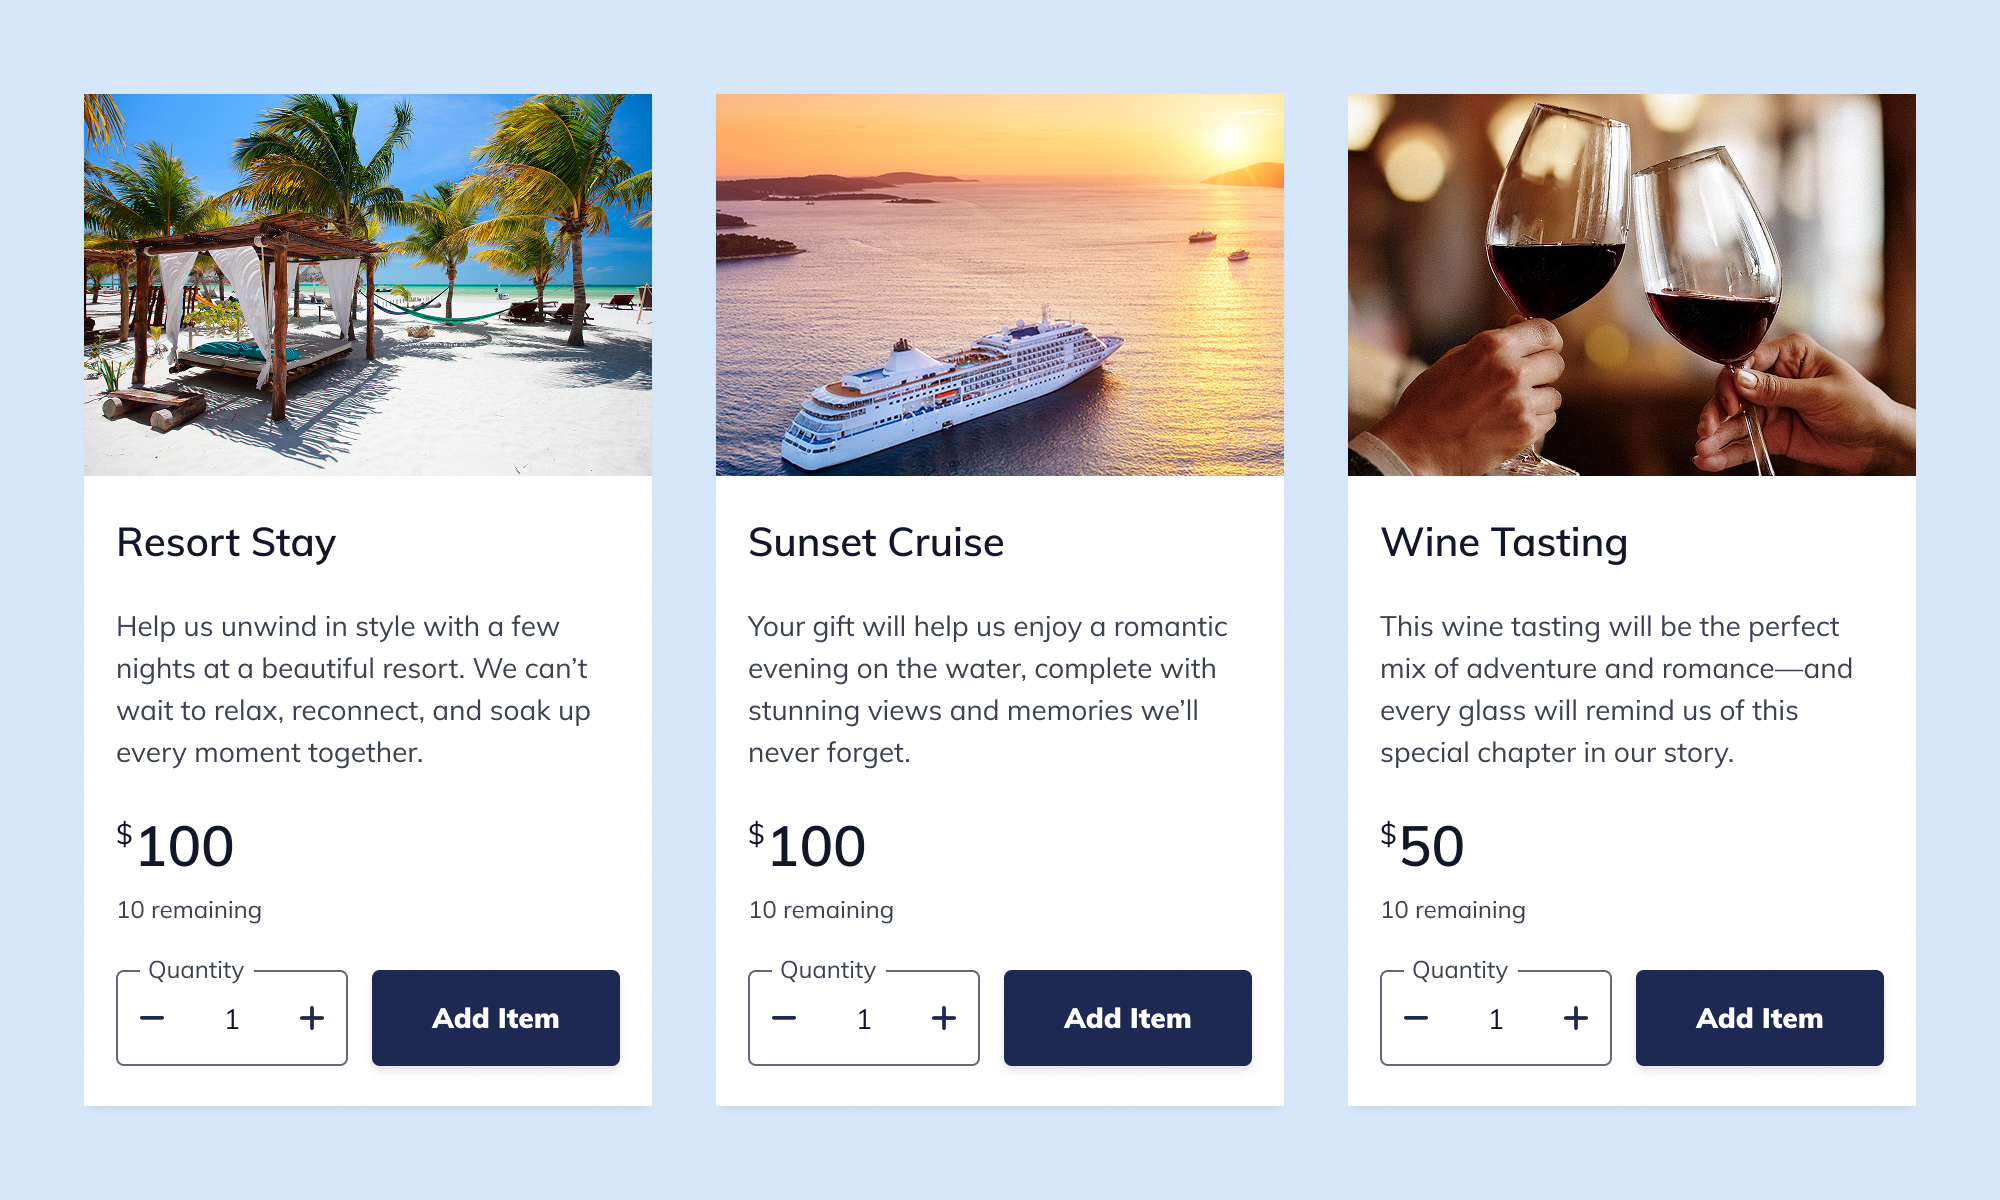This screenshot has width=2000, height=1200.
Task: Increase Sunset Cruise quantity with plus icon
Action: pyautogui.click(x=944, y=1018)
